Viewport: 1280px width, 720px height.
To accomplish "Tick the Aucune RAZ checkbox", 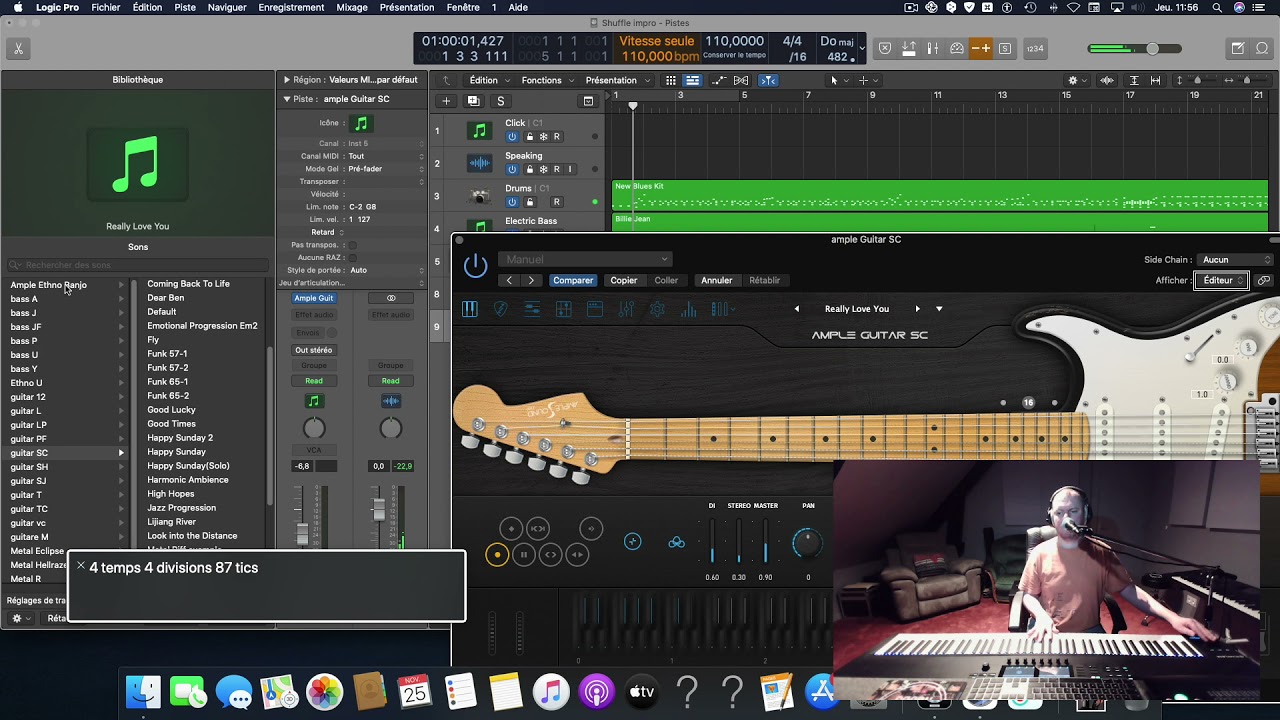I will click(352, 258).
